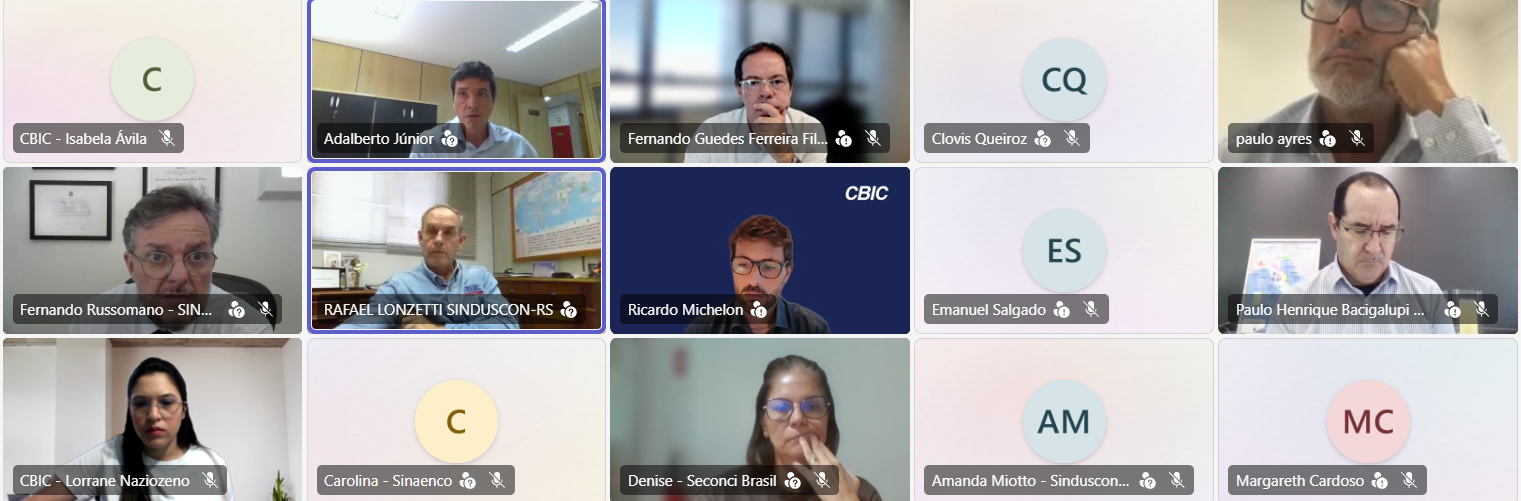1521x501 pixels.
Task: Click Carolina - Sinaenco's muted microphone icon
Action: tap(497, 481)
